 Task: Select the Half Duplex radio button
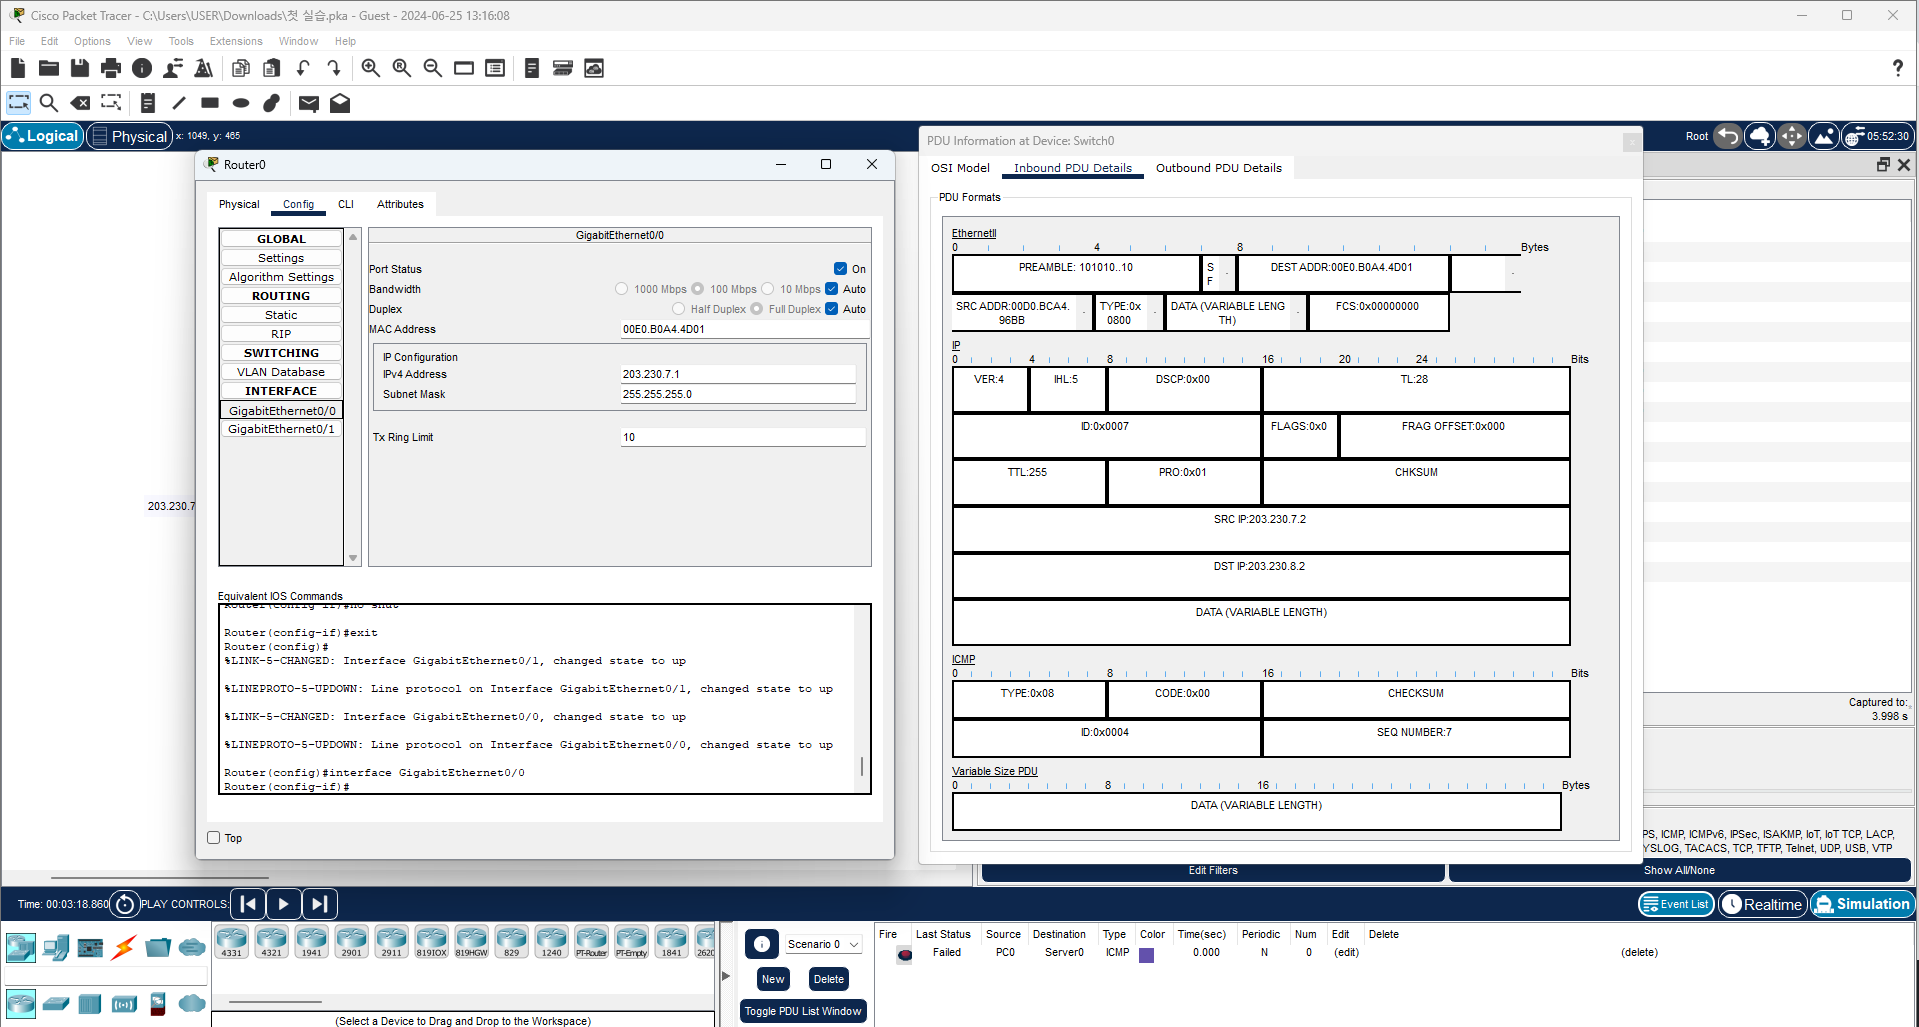coord(679,309)
